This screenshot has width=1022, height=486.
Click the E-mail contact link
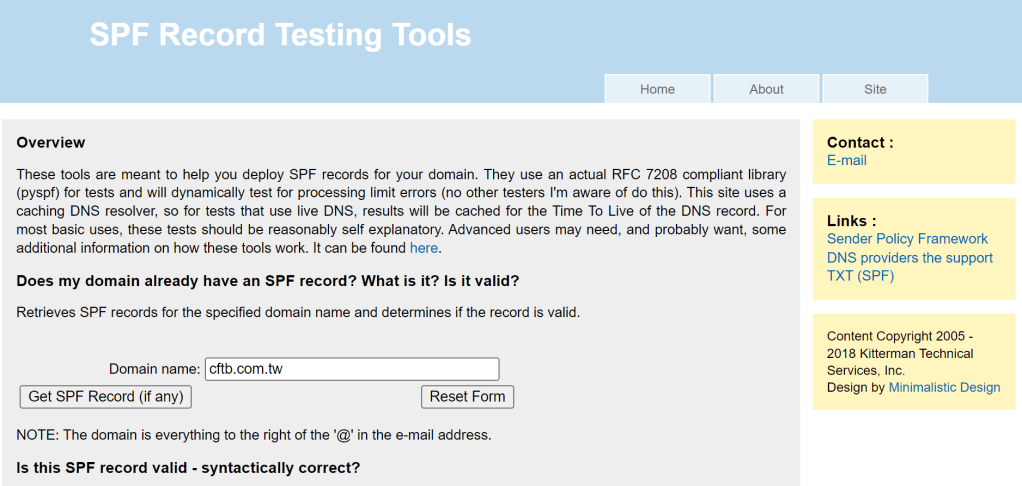846,160
